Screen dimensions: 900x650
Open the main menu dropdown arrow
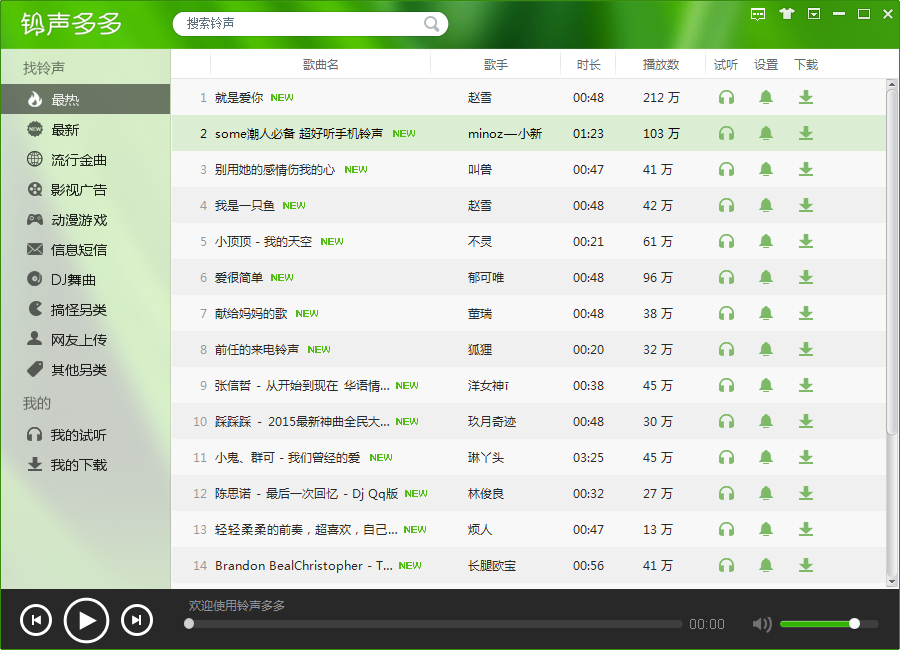pyautogui.click(x=812, y=14)
